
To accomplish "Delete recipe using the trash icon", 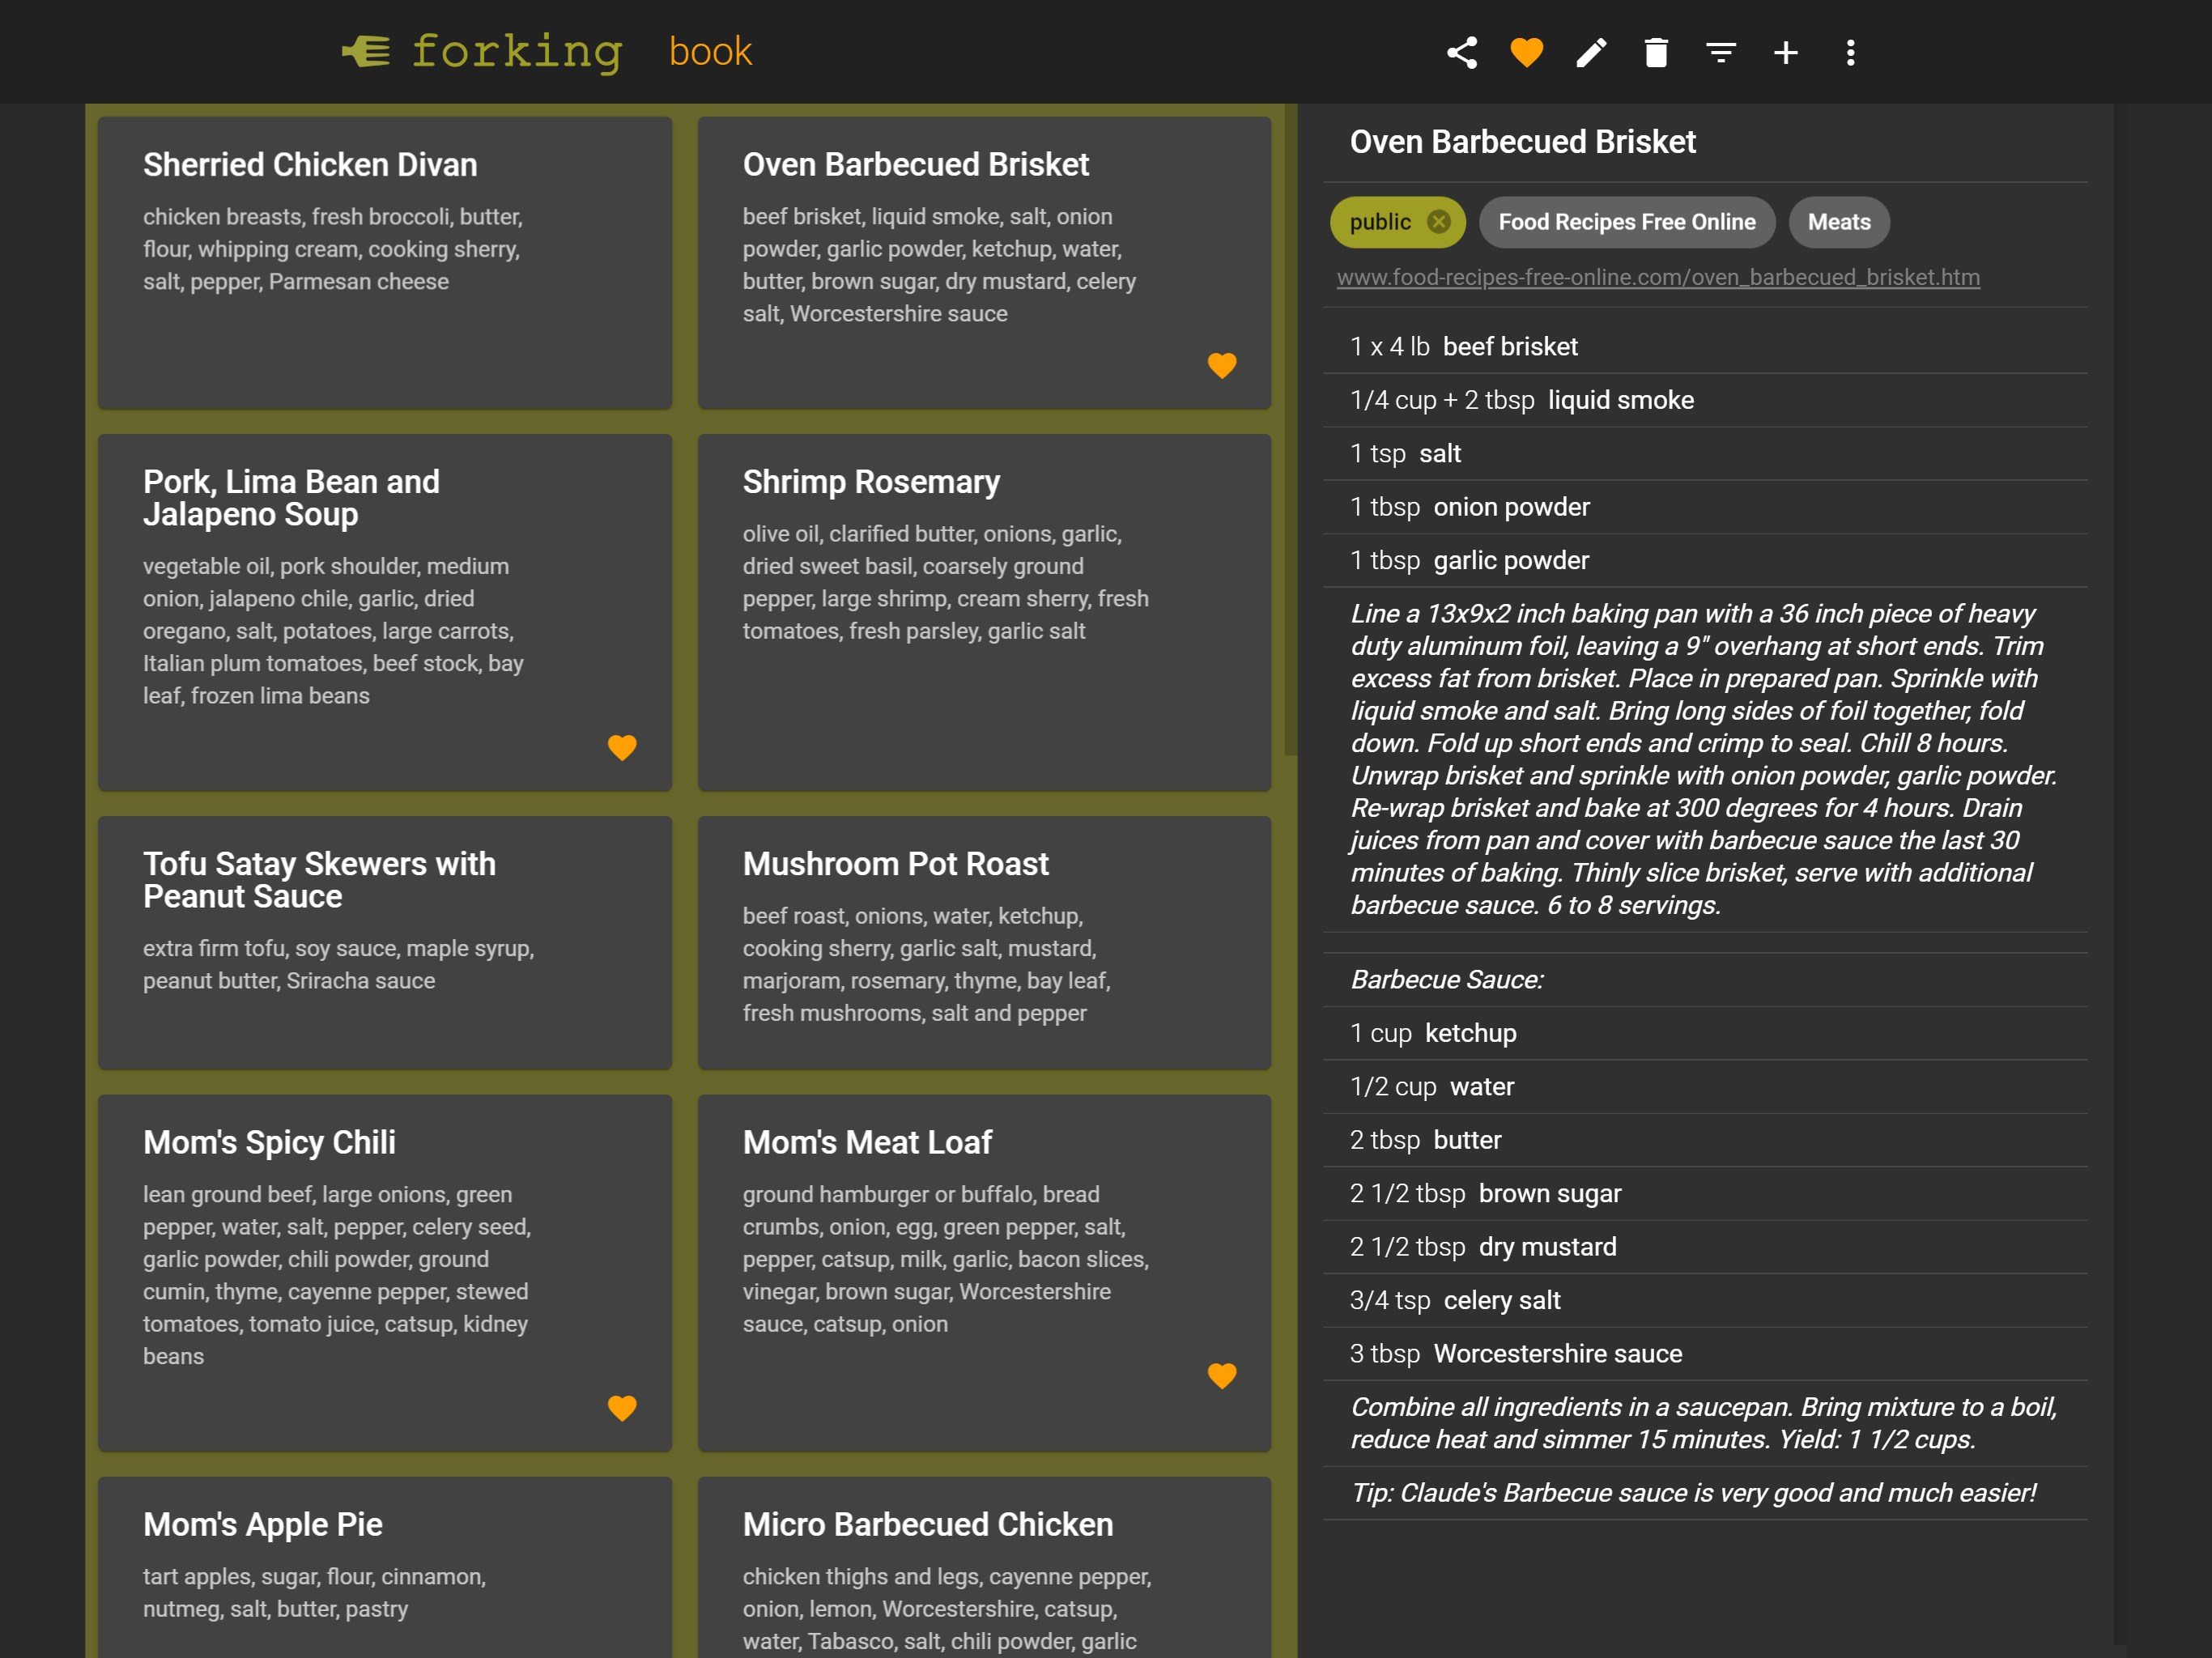I will coord(1656,52).
